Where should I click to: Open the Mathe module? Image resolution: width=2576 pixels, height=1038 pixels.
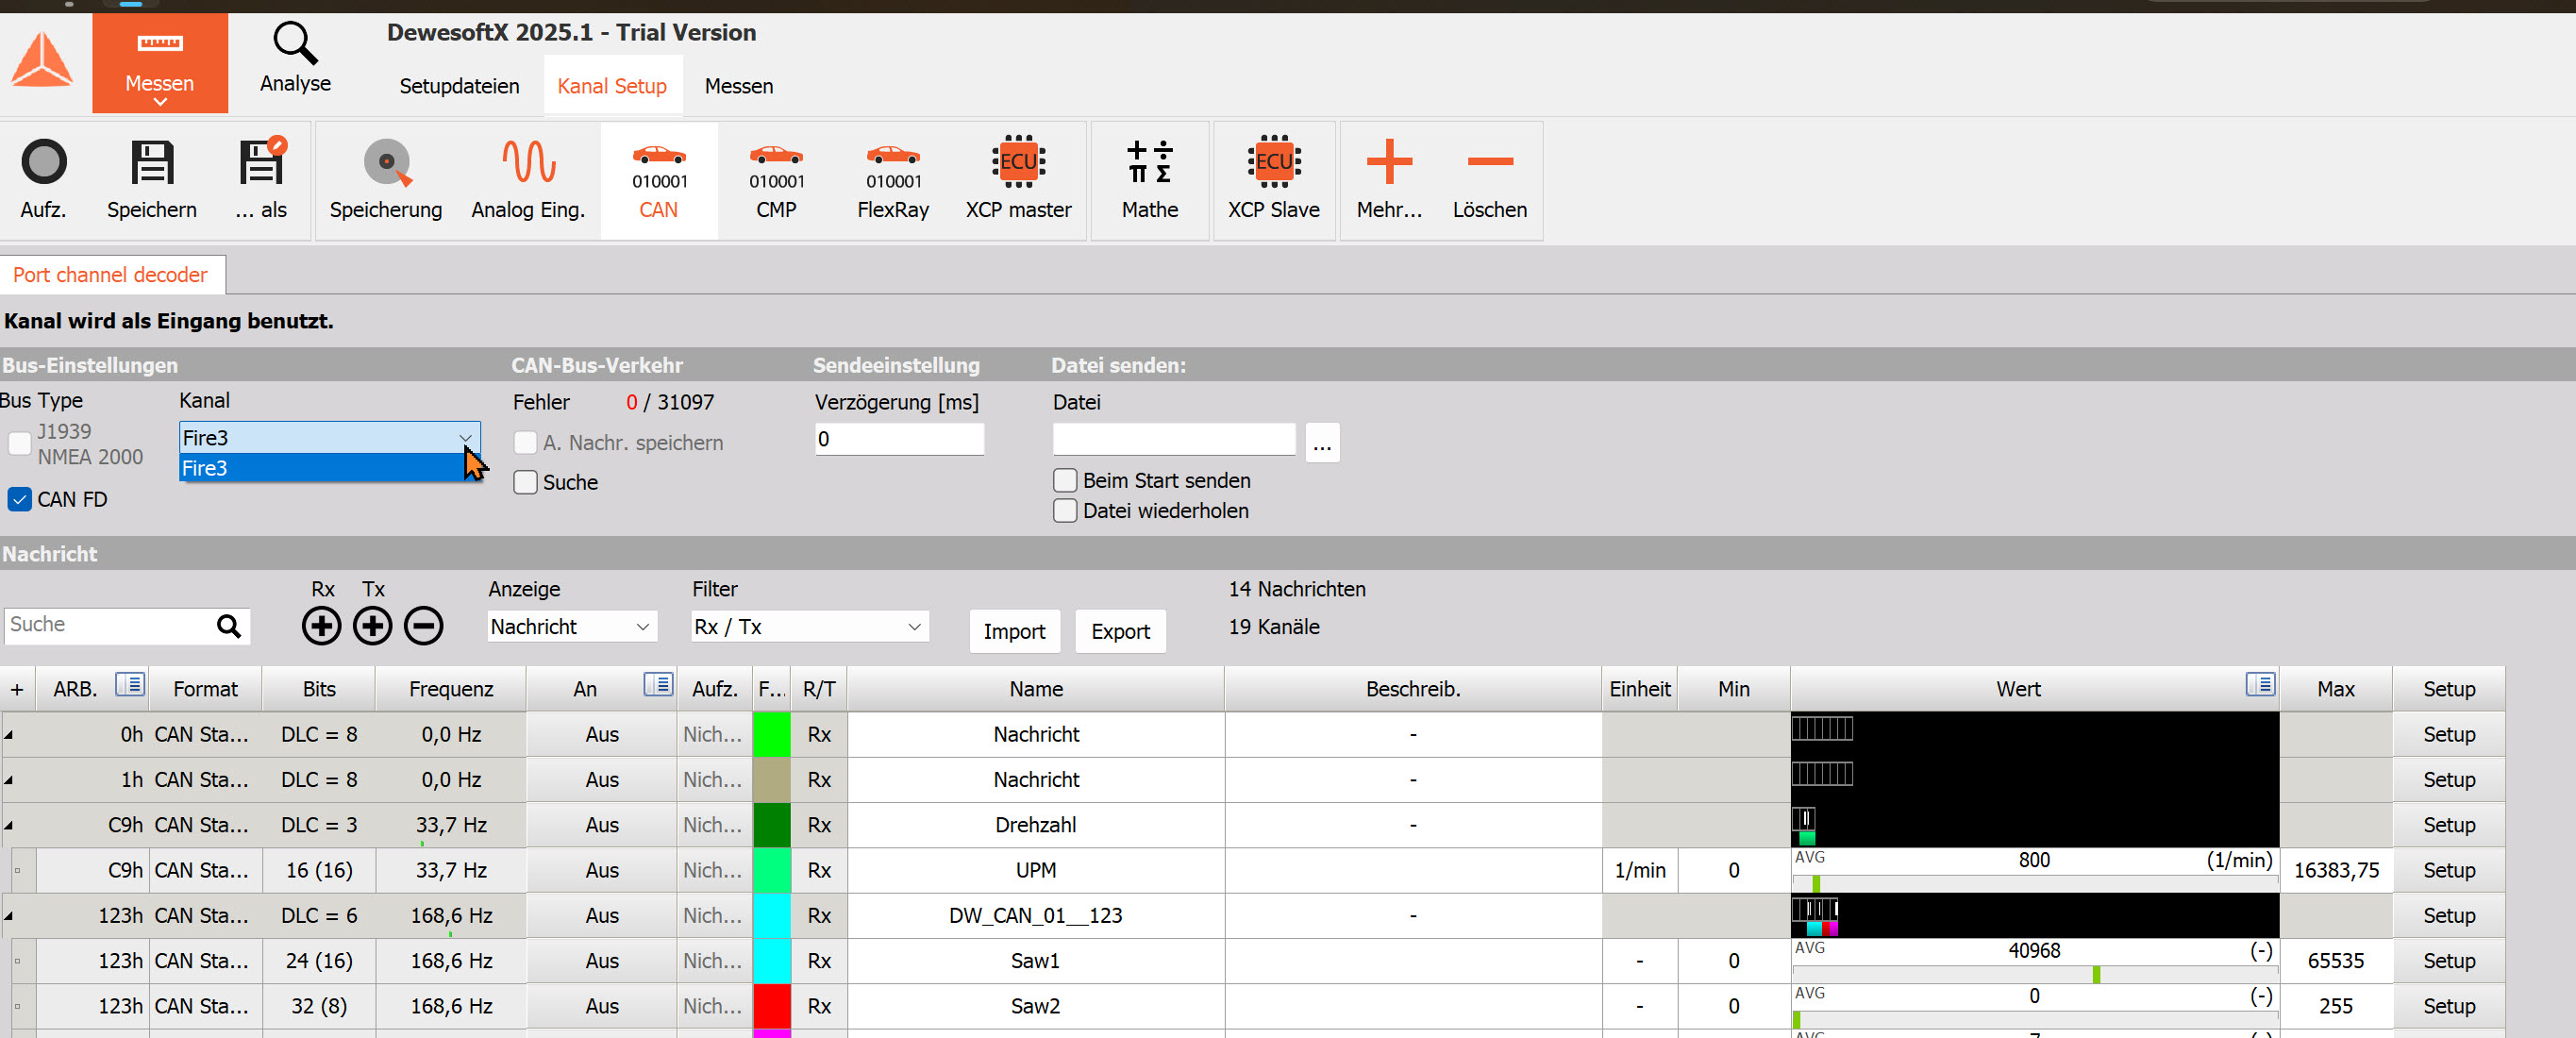pyautogui.click(x=1149, y=180)
